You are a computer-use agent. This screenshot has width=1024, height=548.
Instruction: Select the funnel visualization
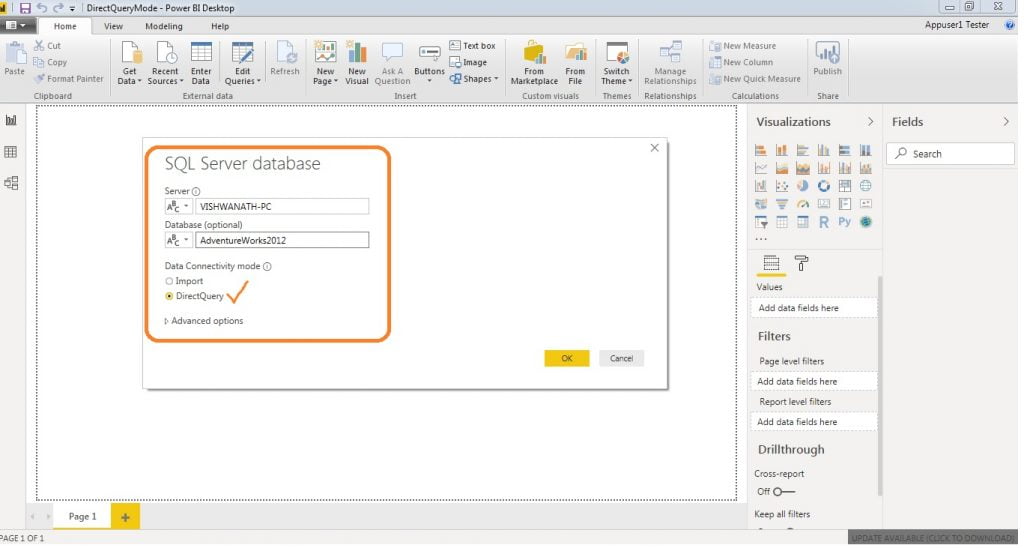[x=782, y=204]
